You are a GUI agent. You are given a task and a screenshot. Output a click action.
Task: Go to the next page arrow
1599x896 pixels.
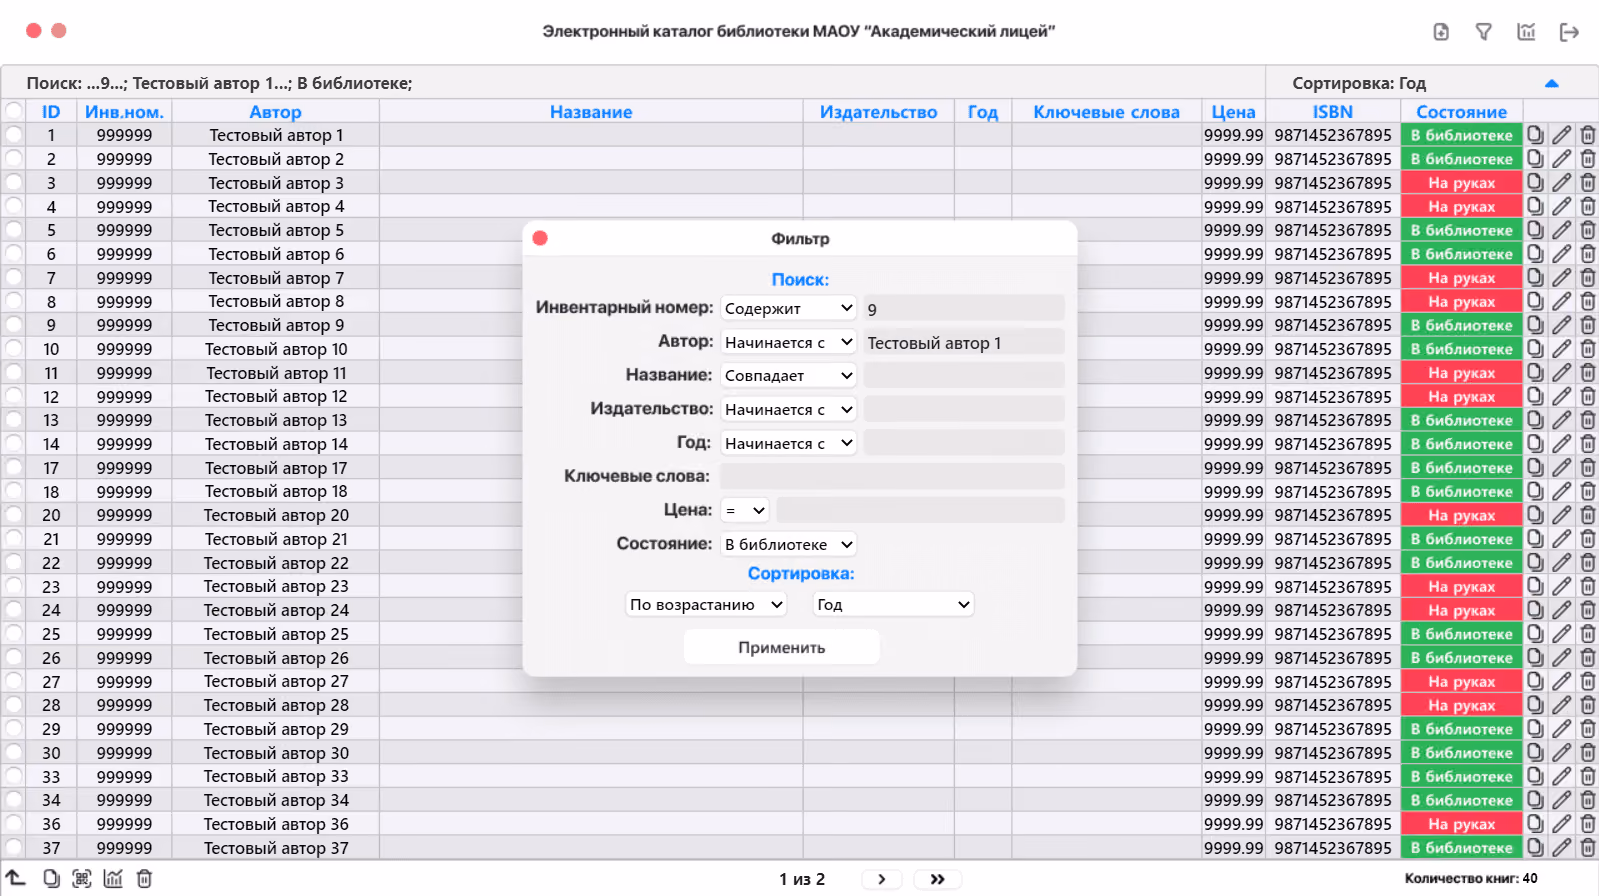pyautogui.click(x=881, y=879)
